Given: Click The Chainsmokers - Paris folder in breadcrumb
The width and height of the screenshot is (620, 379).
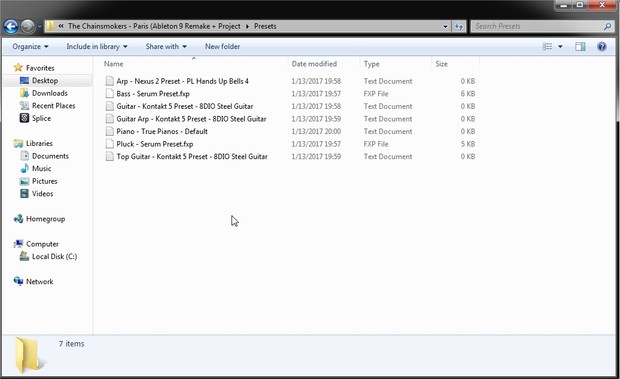Looking at the screenshot, I should click(154, 26).
